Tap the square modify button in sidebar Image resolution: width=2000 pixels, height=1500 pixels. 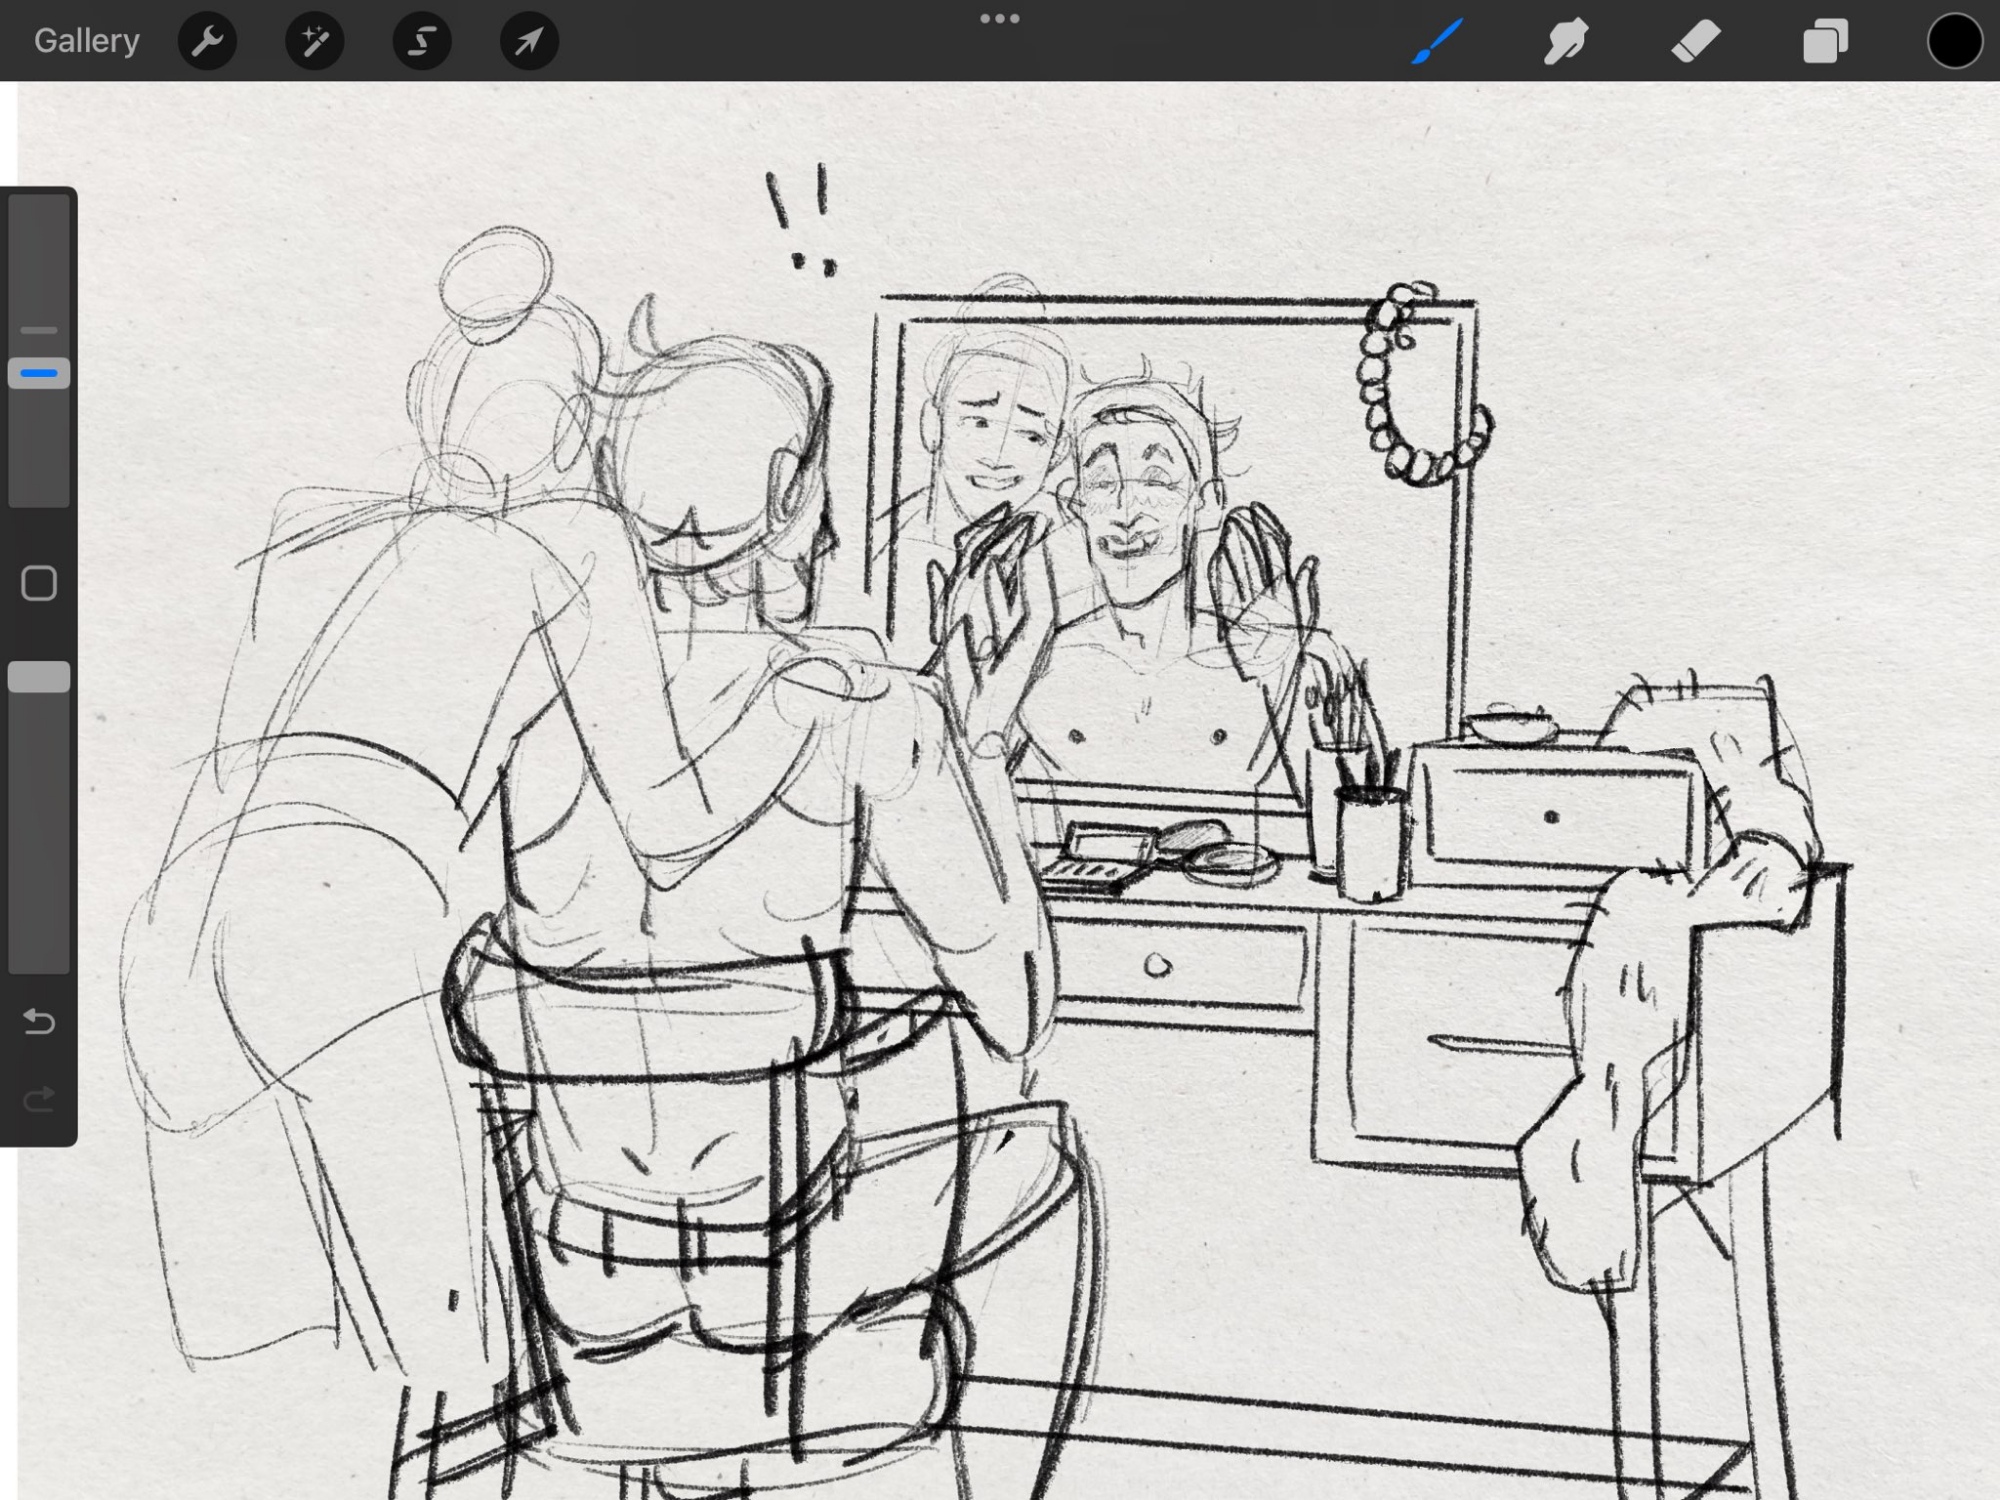pos(39,583)
